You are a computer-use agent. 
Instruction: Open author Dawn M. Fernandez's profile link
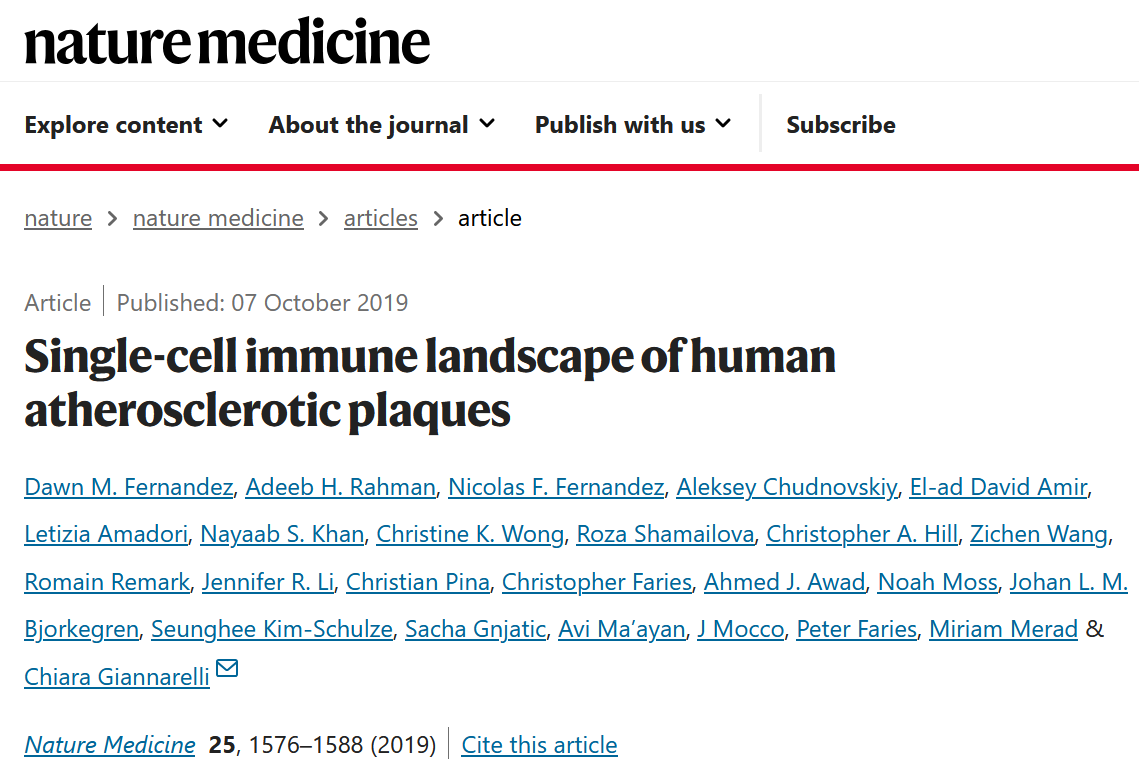click(x=128, y=487)
